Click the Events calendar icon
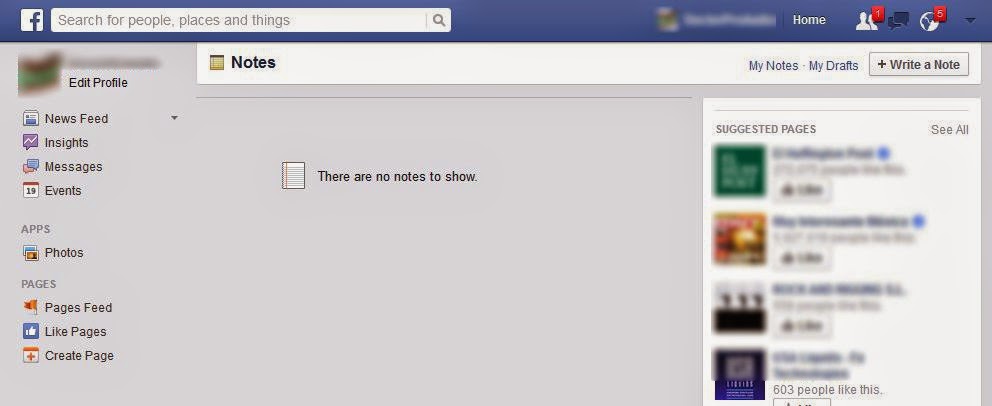This screenshot has width=992, height=406. pos(30,190)
